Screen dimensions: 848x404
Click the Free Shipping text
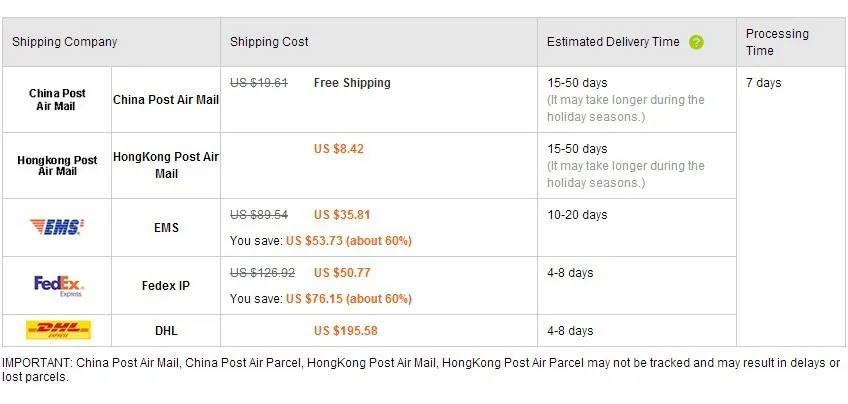point(352,83)
